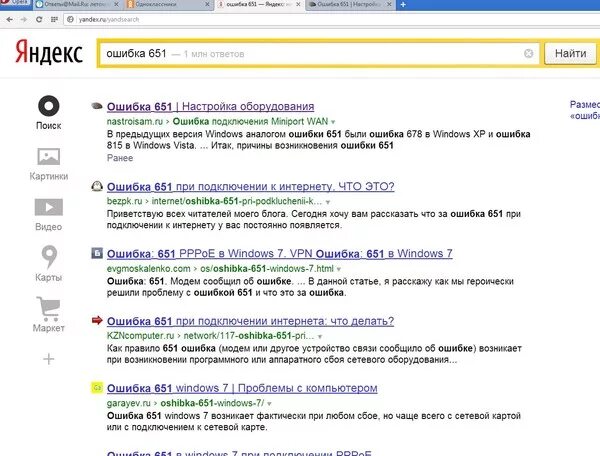The width and height of the screenshot is (600, 456).
Task: Open the Карты maps section
Action: tap(49, 264)
